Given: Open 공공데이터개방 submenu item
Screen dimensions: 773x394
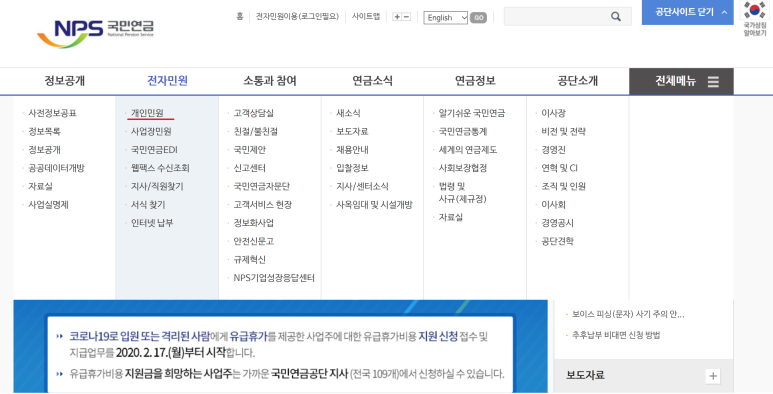Looking at the screenshot, I should coord(56,168).
